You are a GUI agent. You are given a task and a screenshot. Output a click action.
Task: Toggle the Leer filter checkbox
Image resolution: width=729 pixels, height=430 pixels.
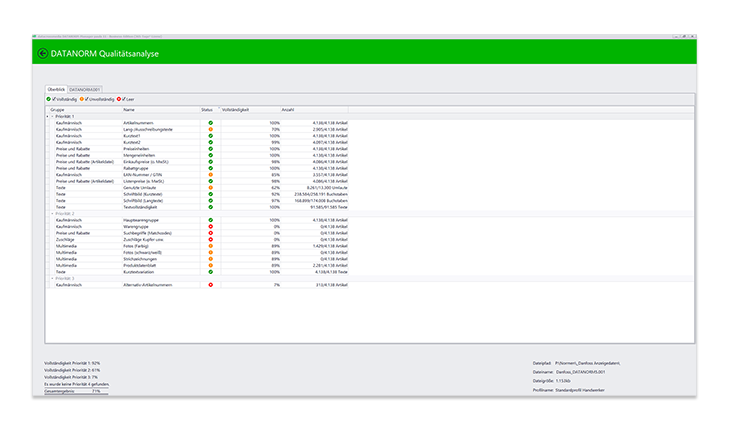click(124, 99)
